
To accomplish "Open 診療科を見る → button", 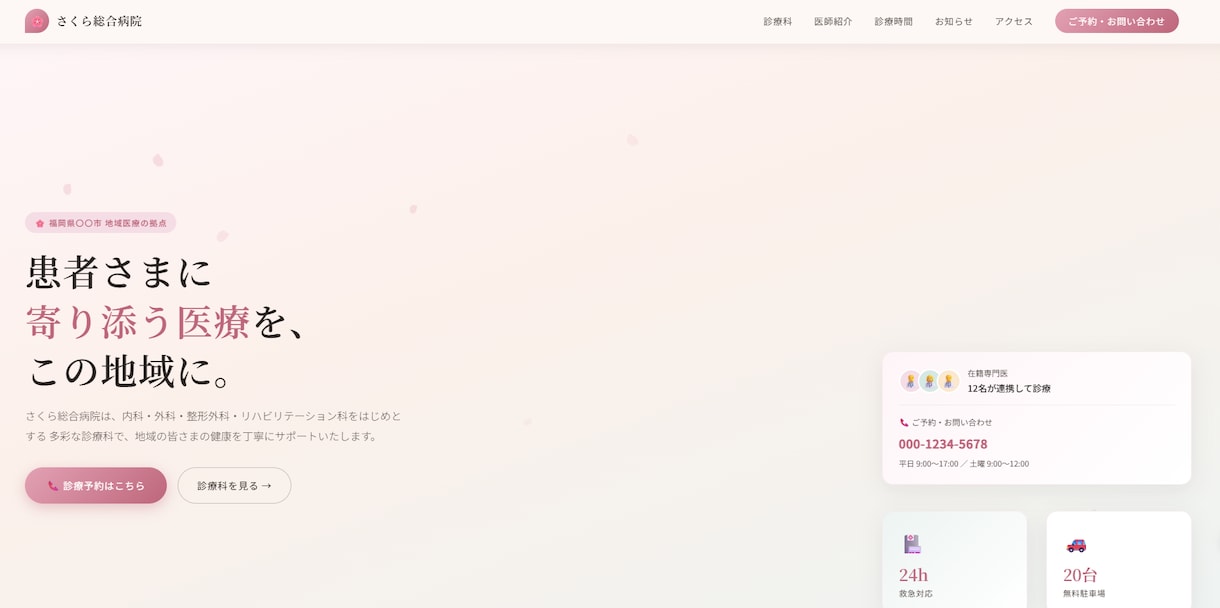I will pyautogui.click(x=234, y=485).
